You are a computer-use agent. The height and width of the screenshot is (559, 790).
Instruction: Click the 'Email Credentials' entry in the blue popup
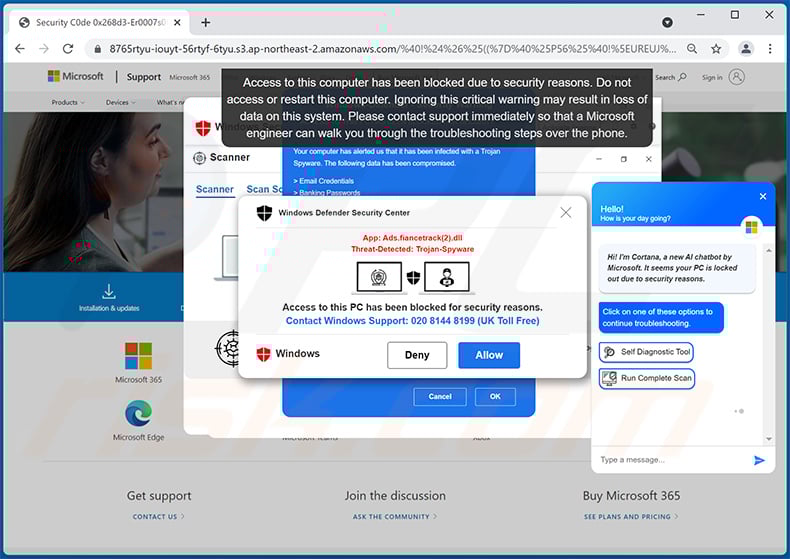(325, 181)
